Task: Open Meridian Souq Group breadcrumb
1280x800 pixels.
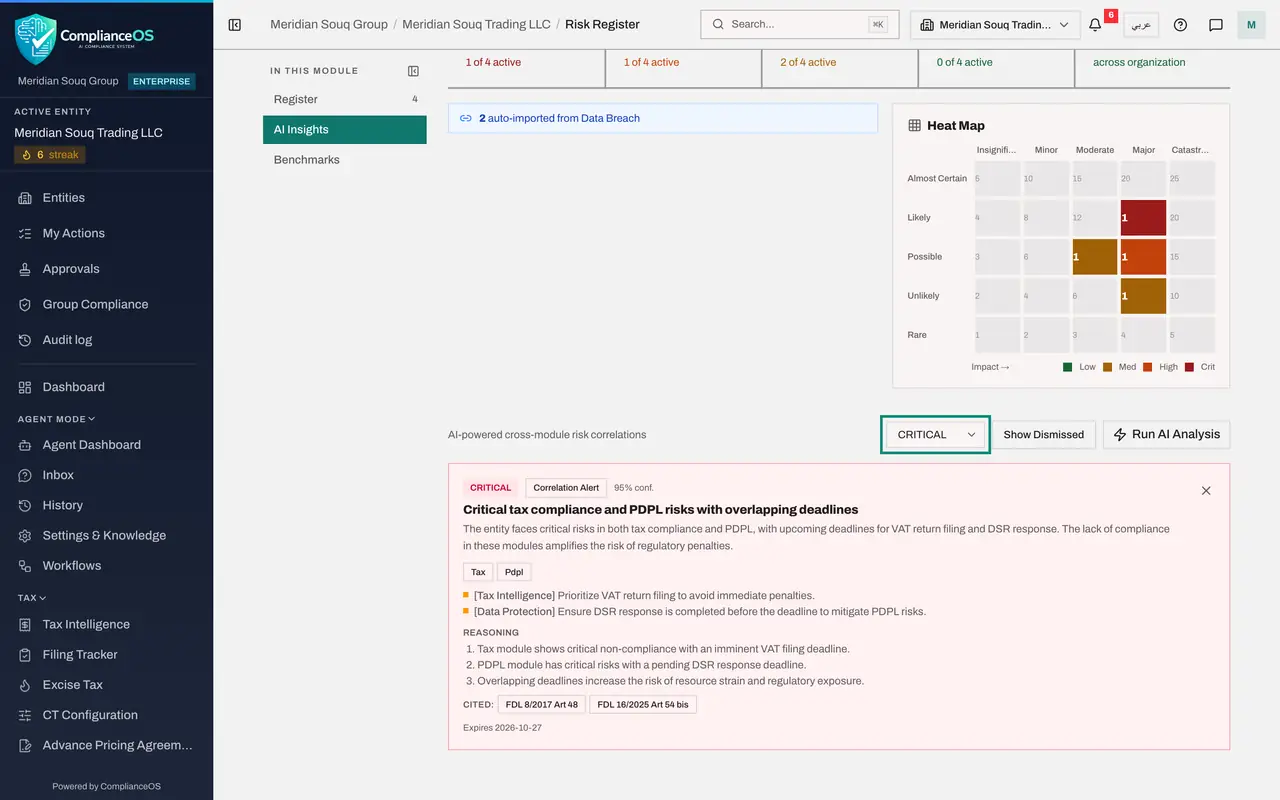Action: (329, 24)
